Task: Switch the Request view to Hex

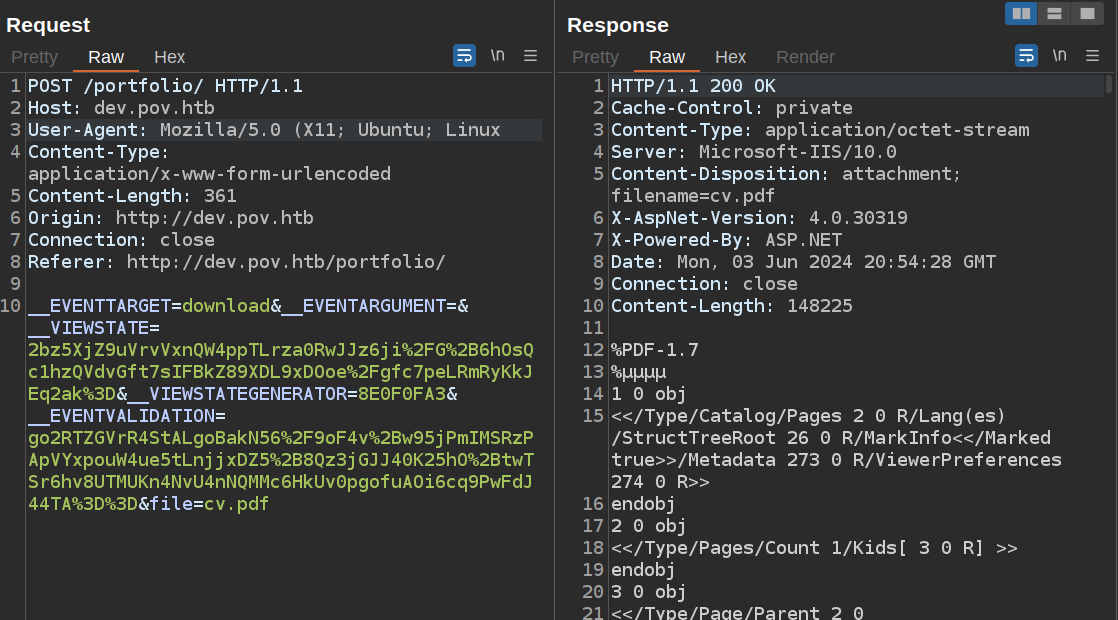Action: click(169, 57)
